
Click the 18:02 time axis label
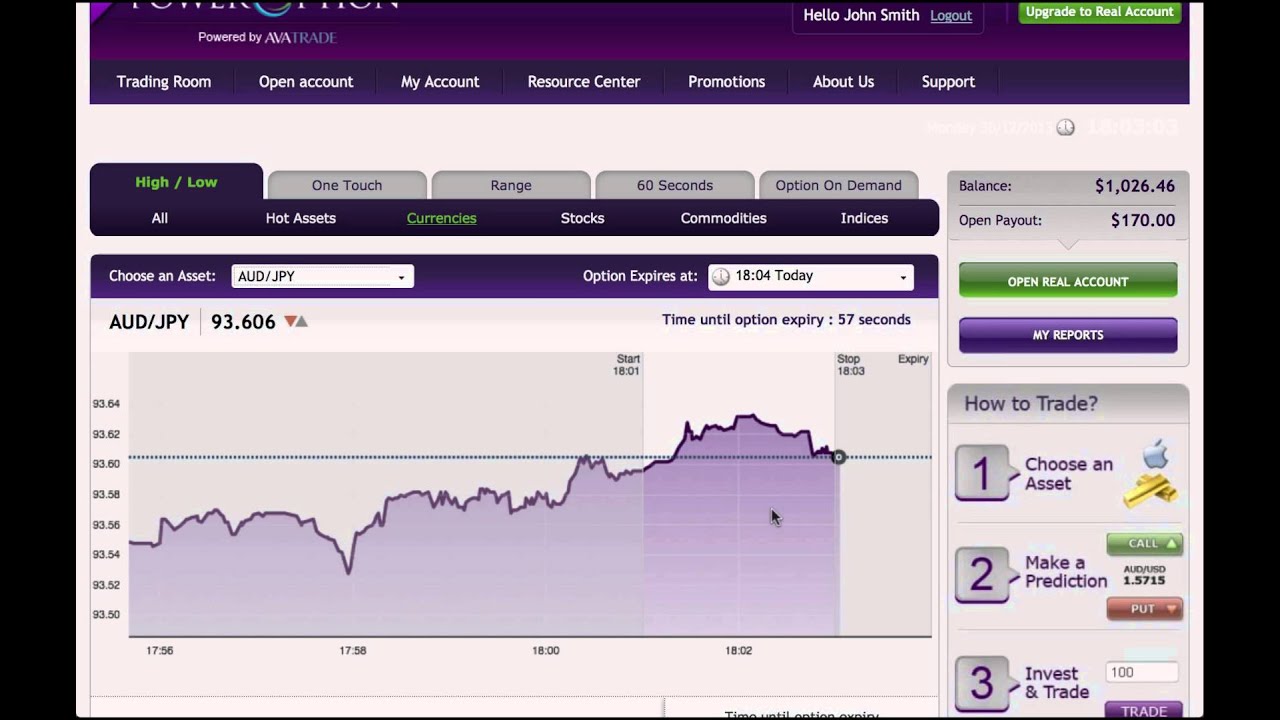point(738,650)
